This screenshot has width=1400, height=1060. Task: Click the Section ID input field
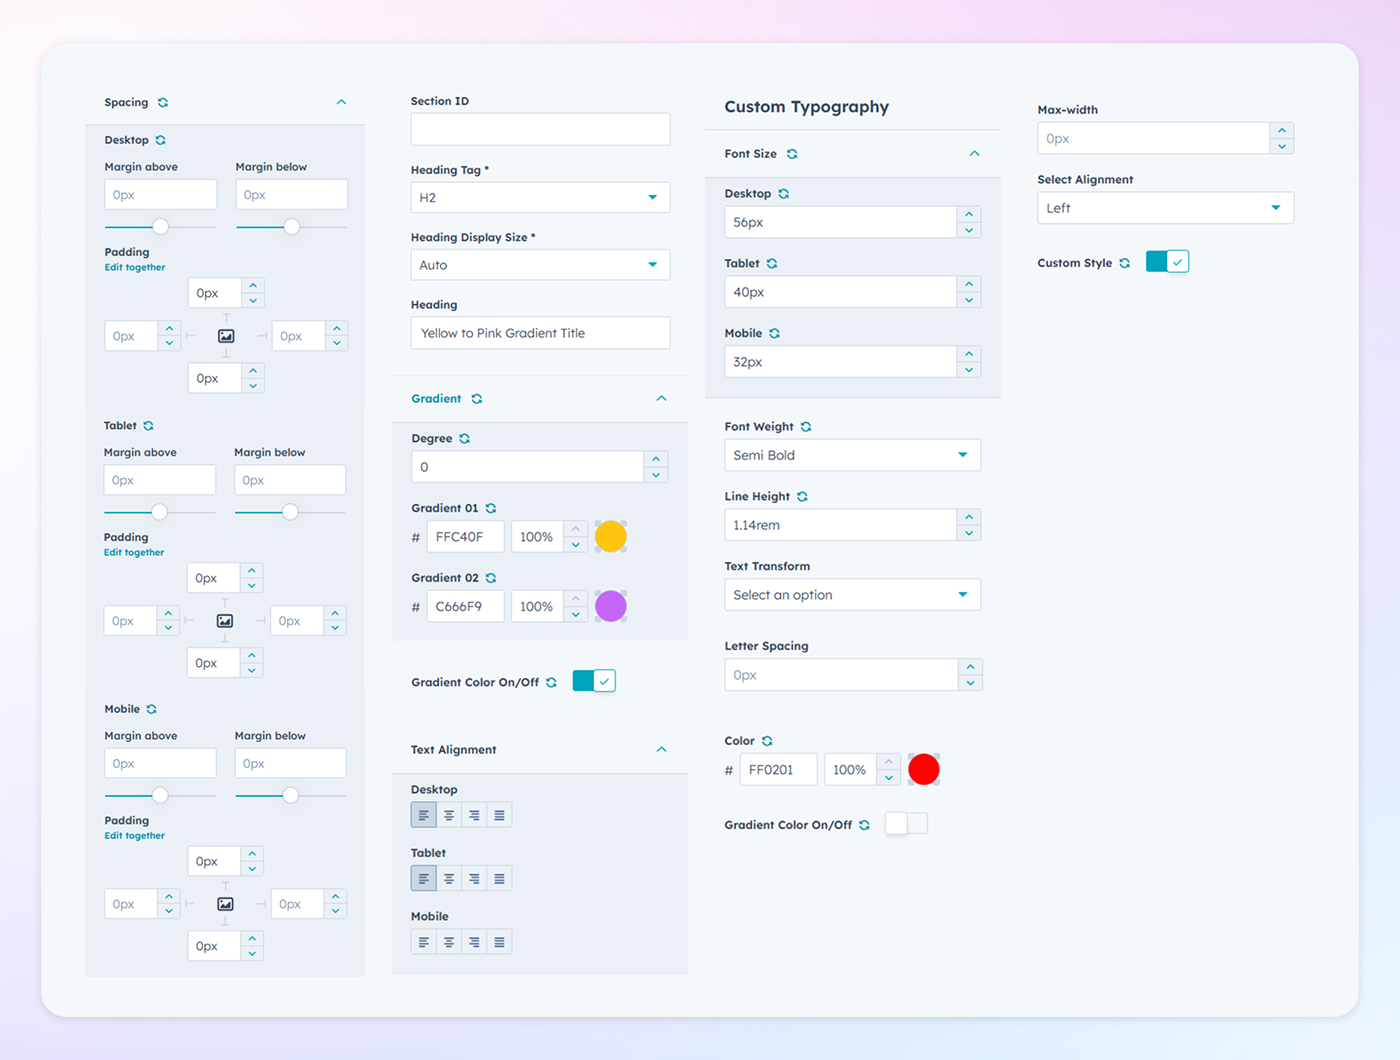point(540,129)
